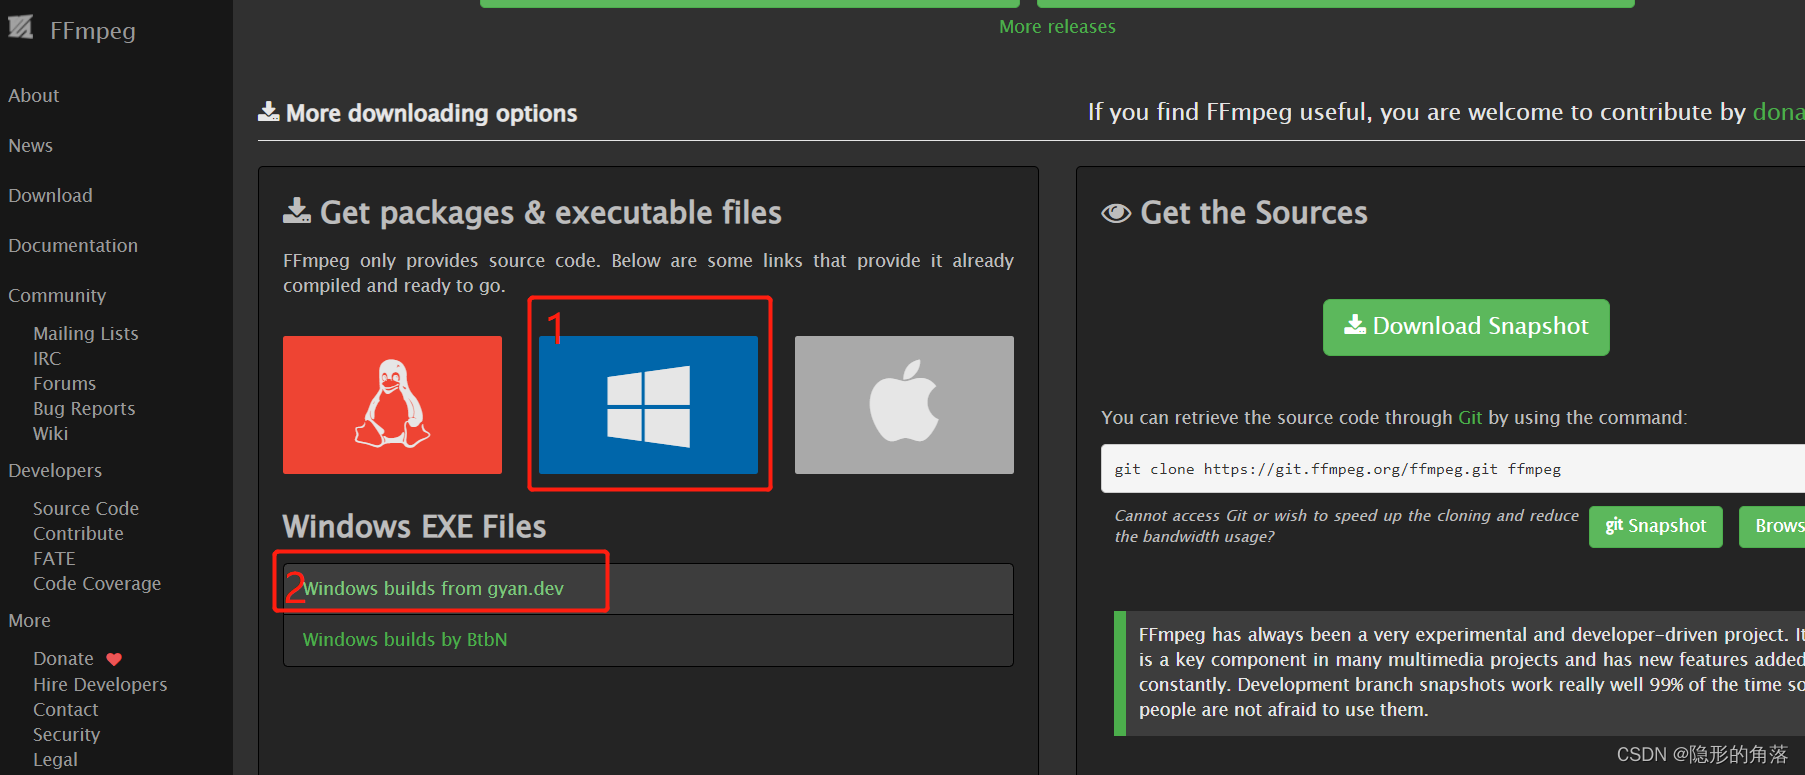Viewport: 1805px width, 775px height.
Task: Open the Security link
Action: tap(67, 734)
